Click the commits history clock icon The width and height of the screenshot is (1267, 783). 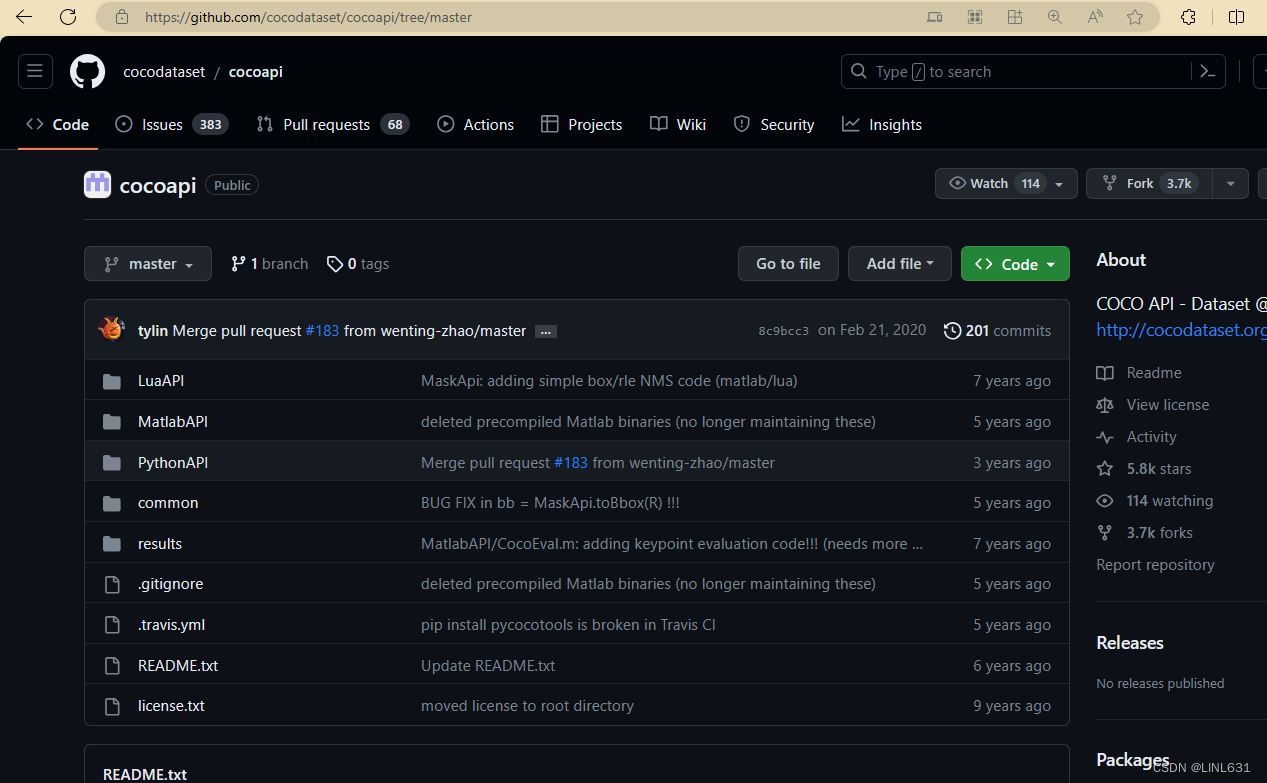(x=951, y=330)
